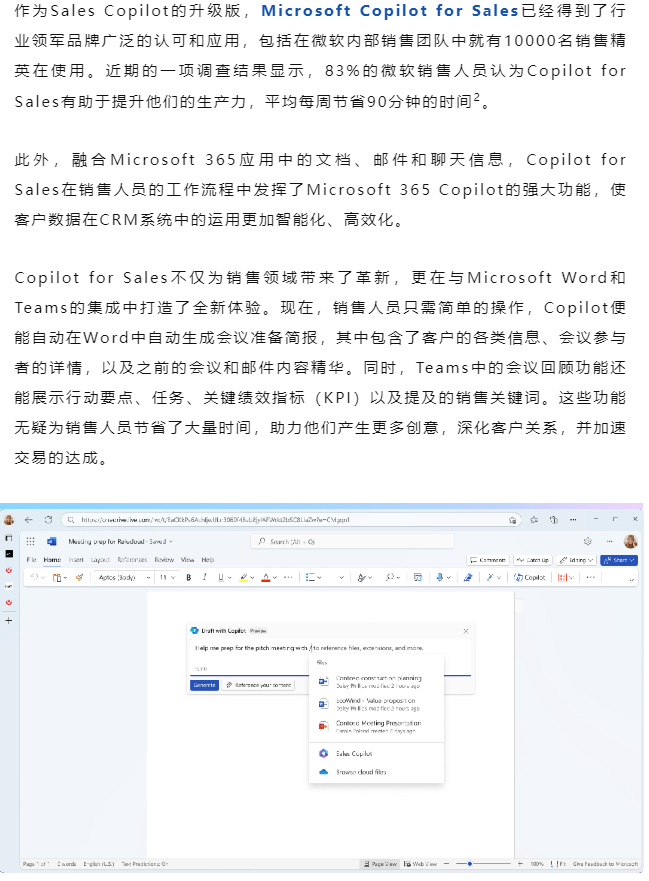The width and height of the screenshot is (649, 881).
Task: Click the Editor pen icon
Action: point(468,577)
